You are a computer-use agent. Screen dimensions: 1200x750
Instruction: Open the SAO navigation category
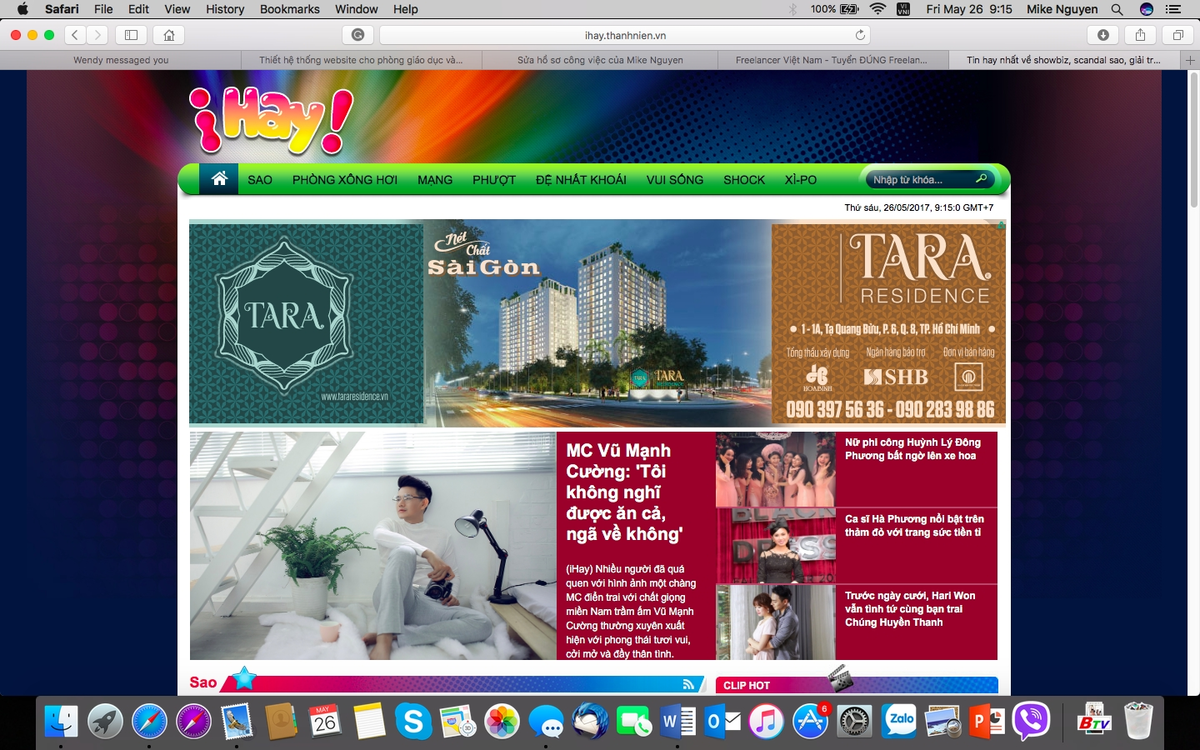click(260, 180)
